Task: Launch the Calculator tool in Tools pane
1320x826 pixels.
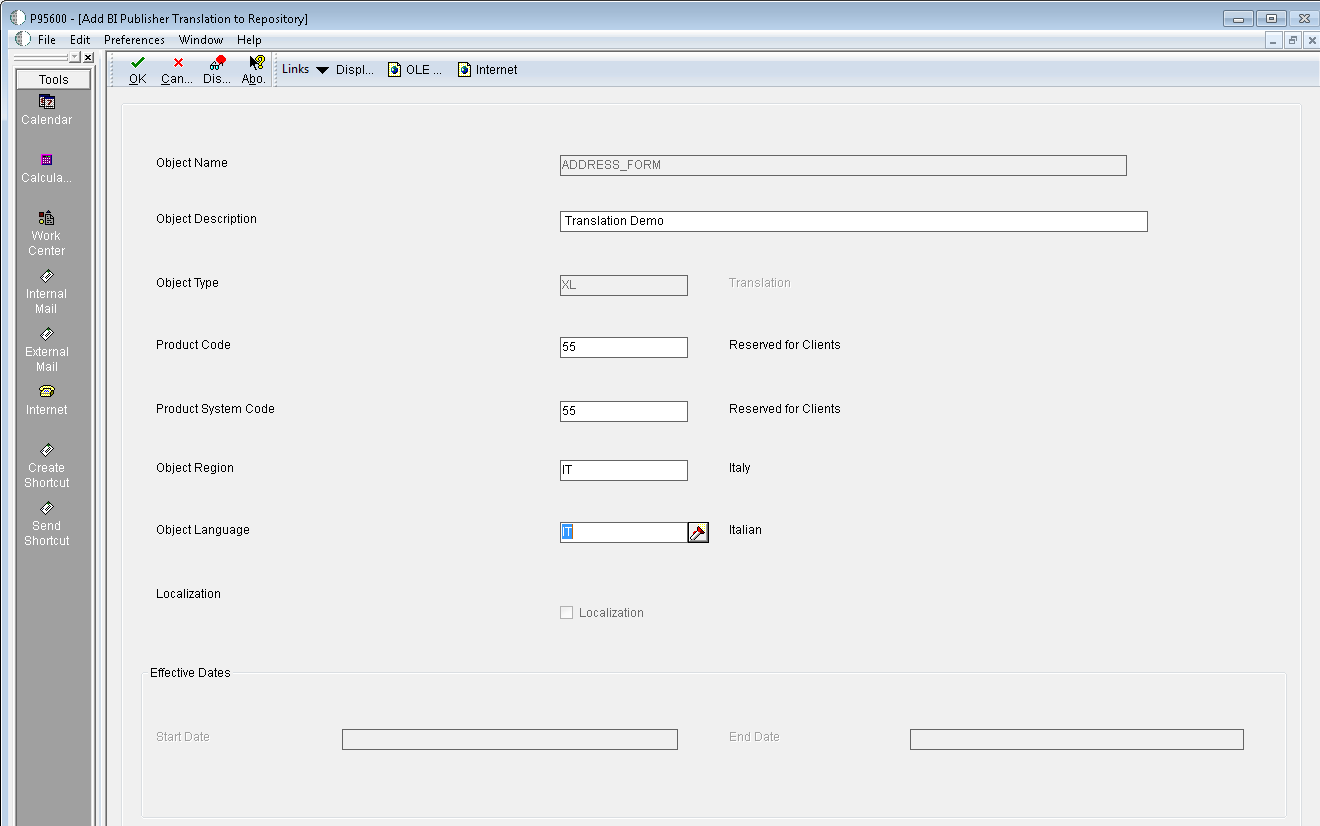Action: click(x=47, y=168)
